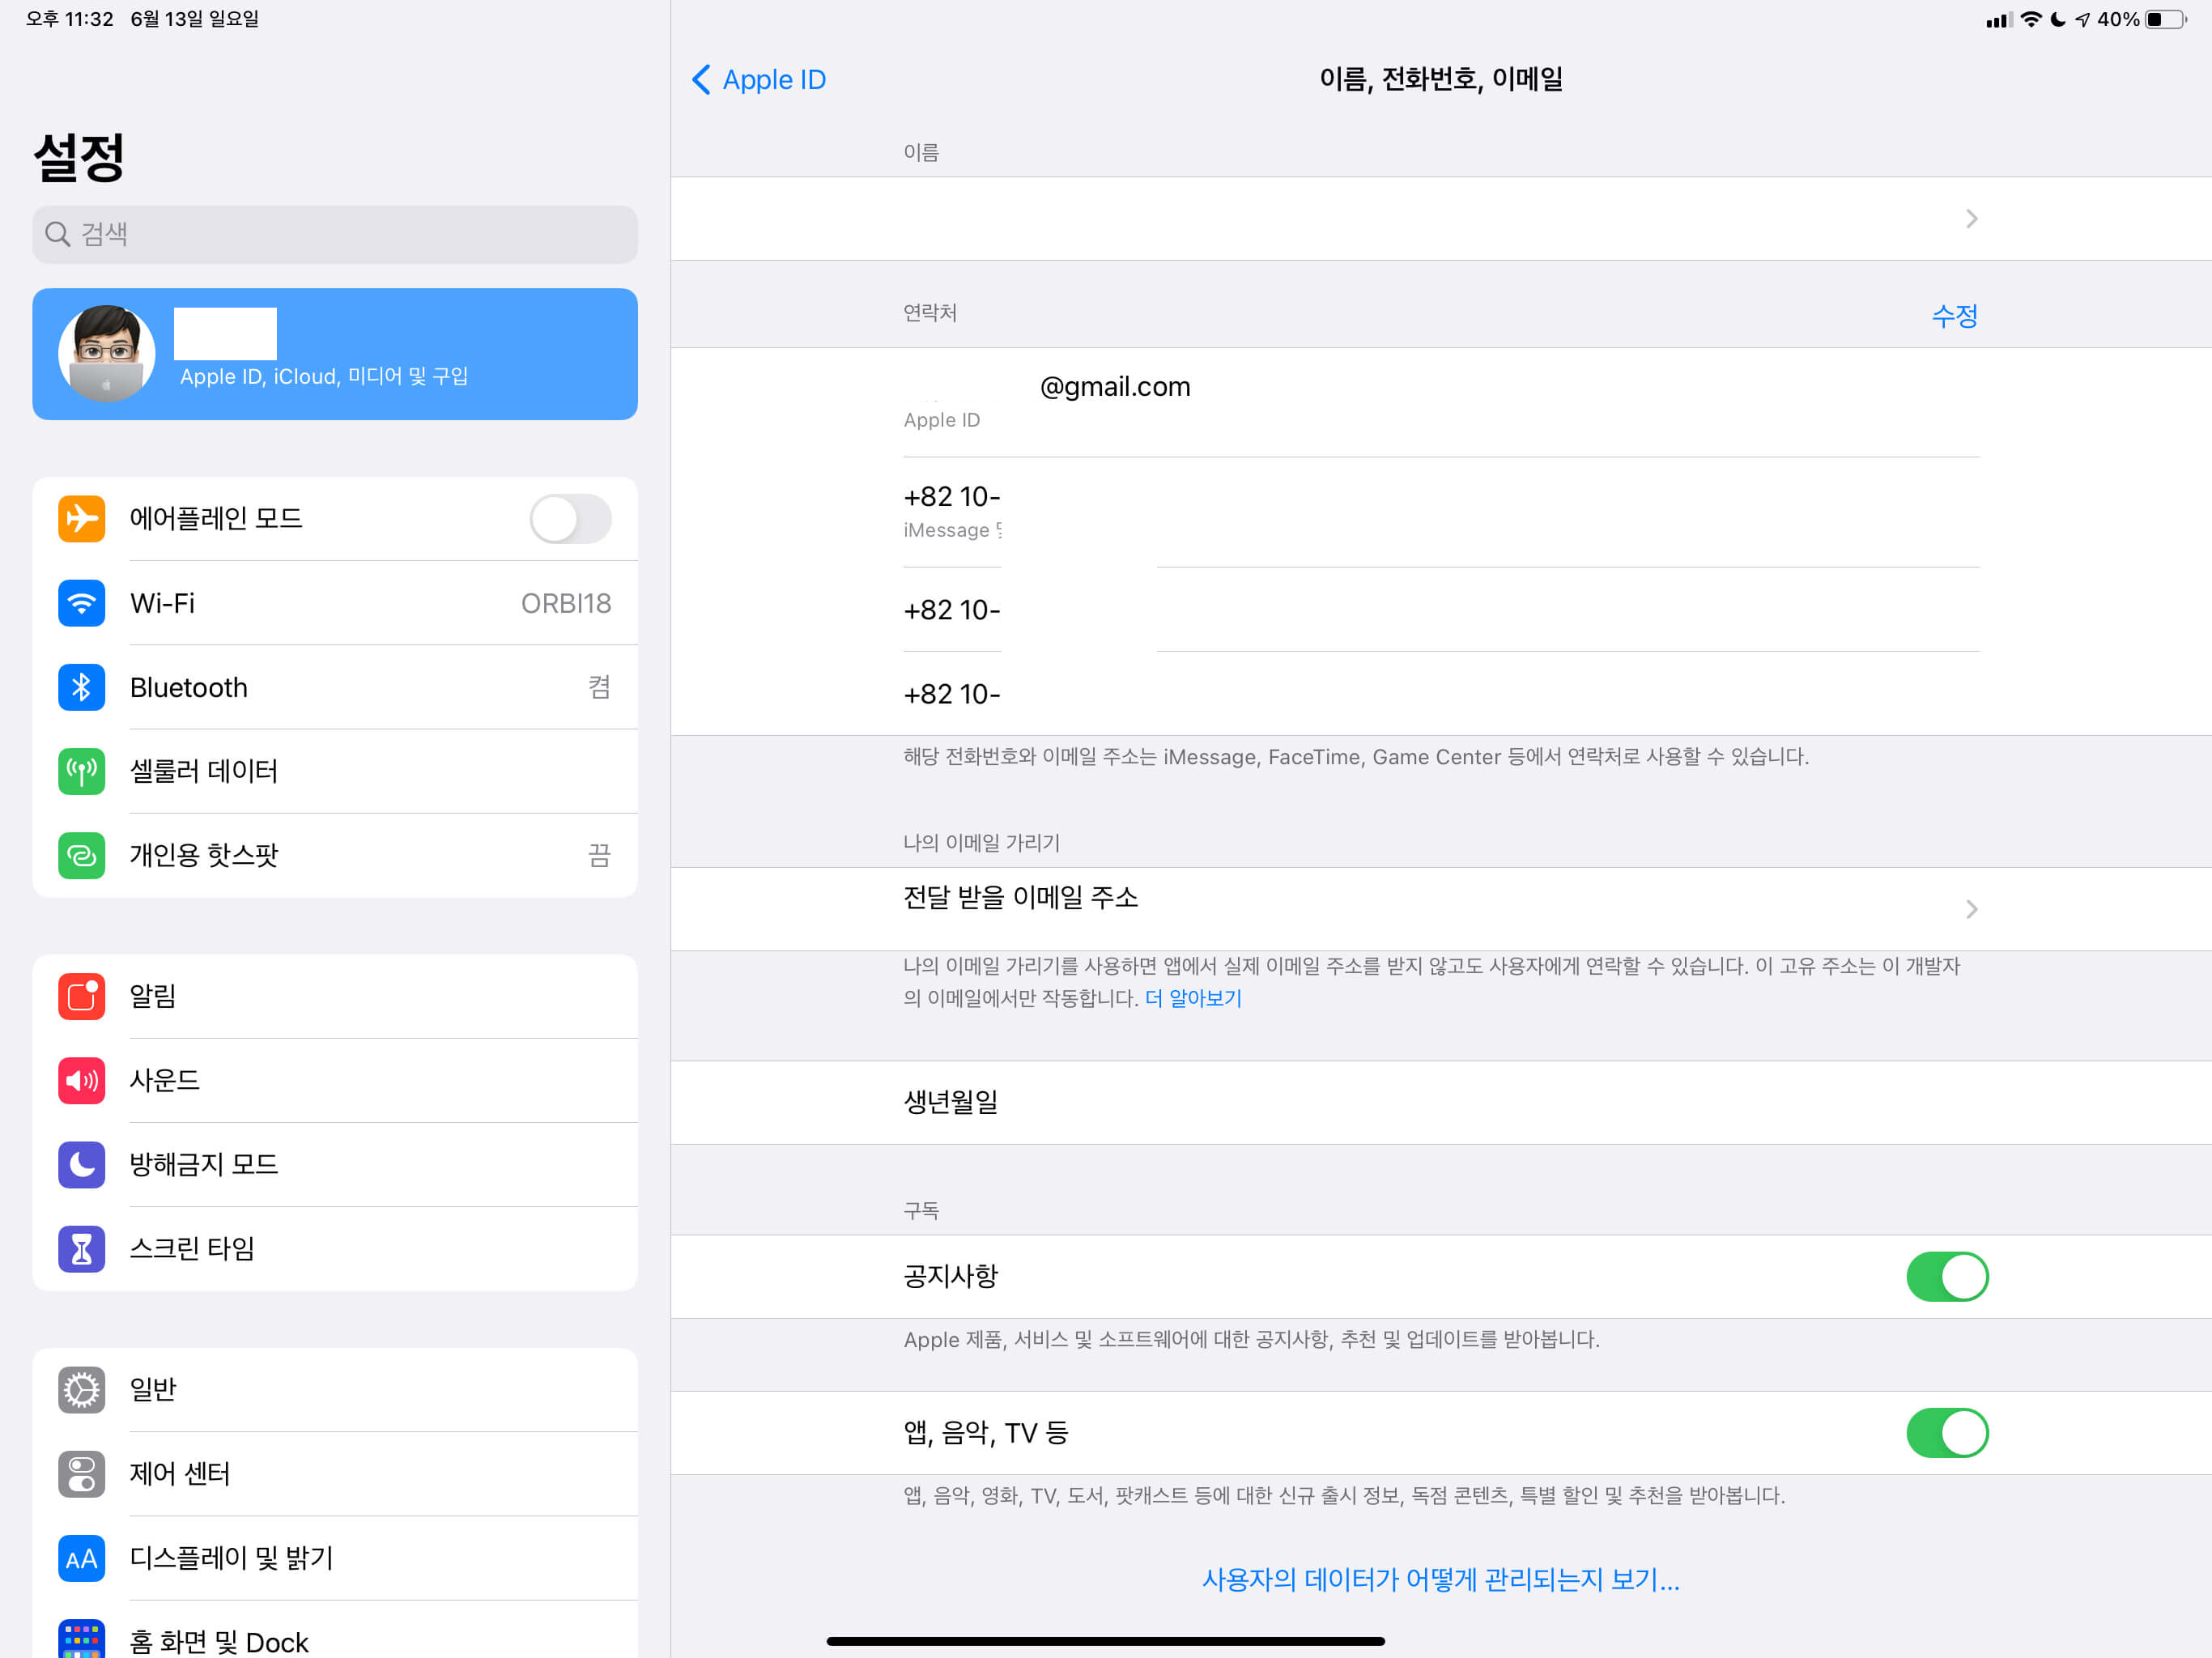Select the personal hotspot (개인용 핫스팟) icon
Image resolution: width=2212 pixels, height=1658 pixels.
click(x=81, y=855)
